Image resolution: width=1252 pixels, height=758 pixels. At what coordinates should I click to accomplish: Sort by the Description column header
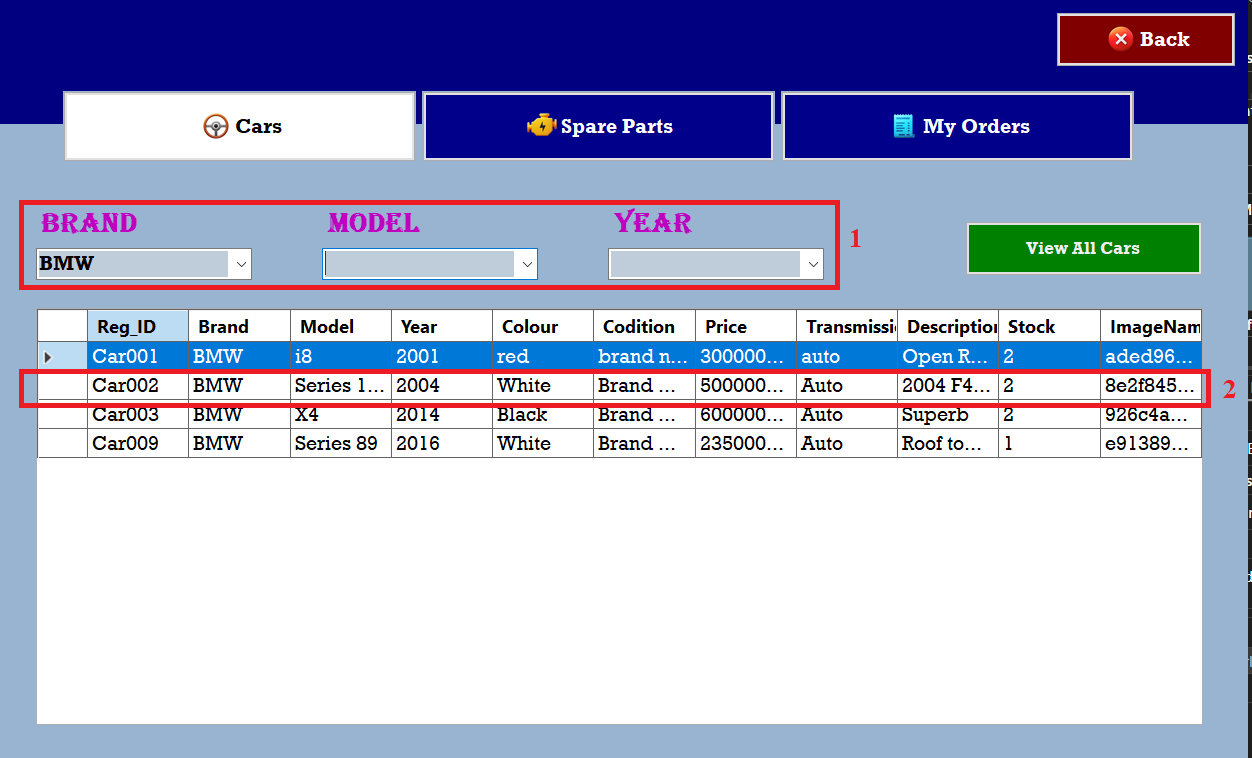point(948,326)
